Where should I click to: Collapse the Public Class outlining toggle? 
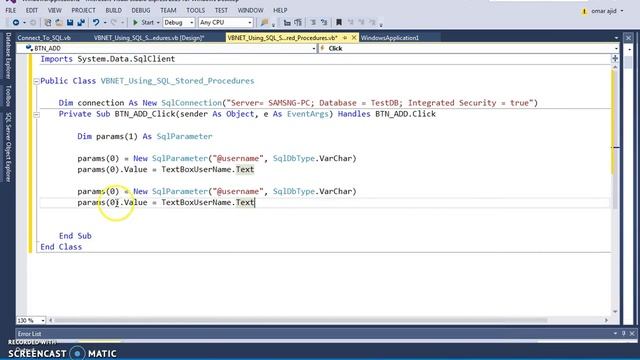click(x=36, y=81)
